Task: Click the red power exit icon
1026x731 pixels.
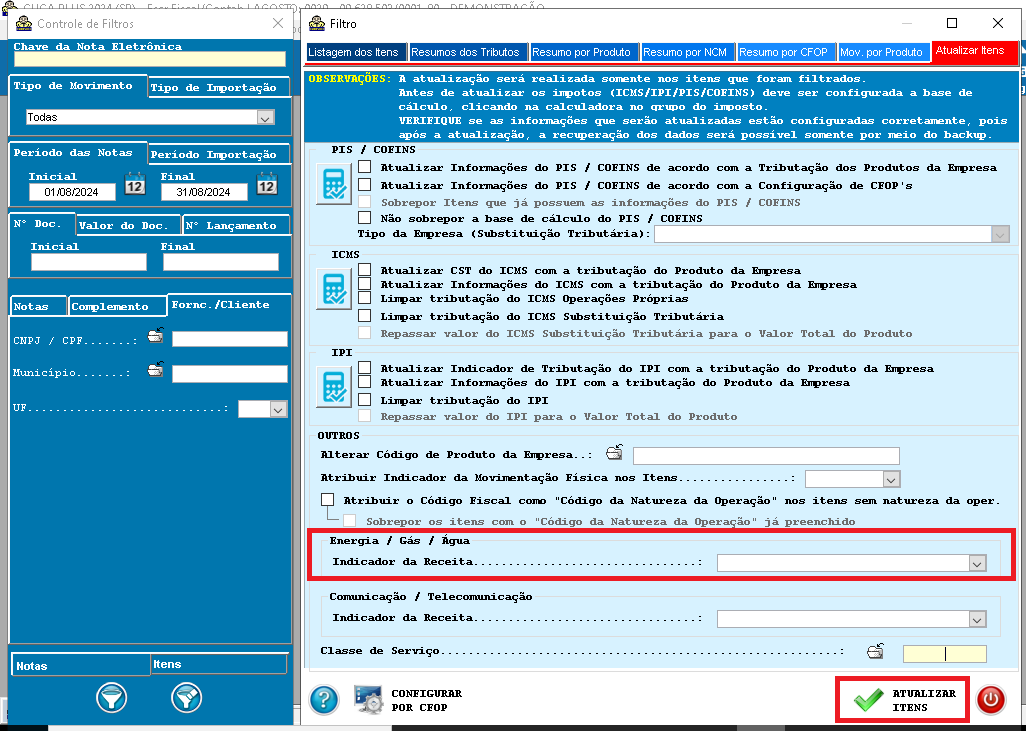Action: coord(991,700)
